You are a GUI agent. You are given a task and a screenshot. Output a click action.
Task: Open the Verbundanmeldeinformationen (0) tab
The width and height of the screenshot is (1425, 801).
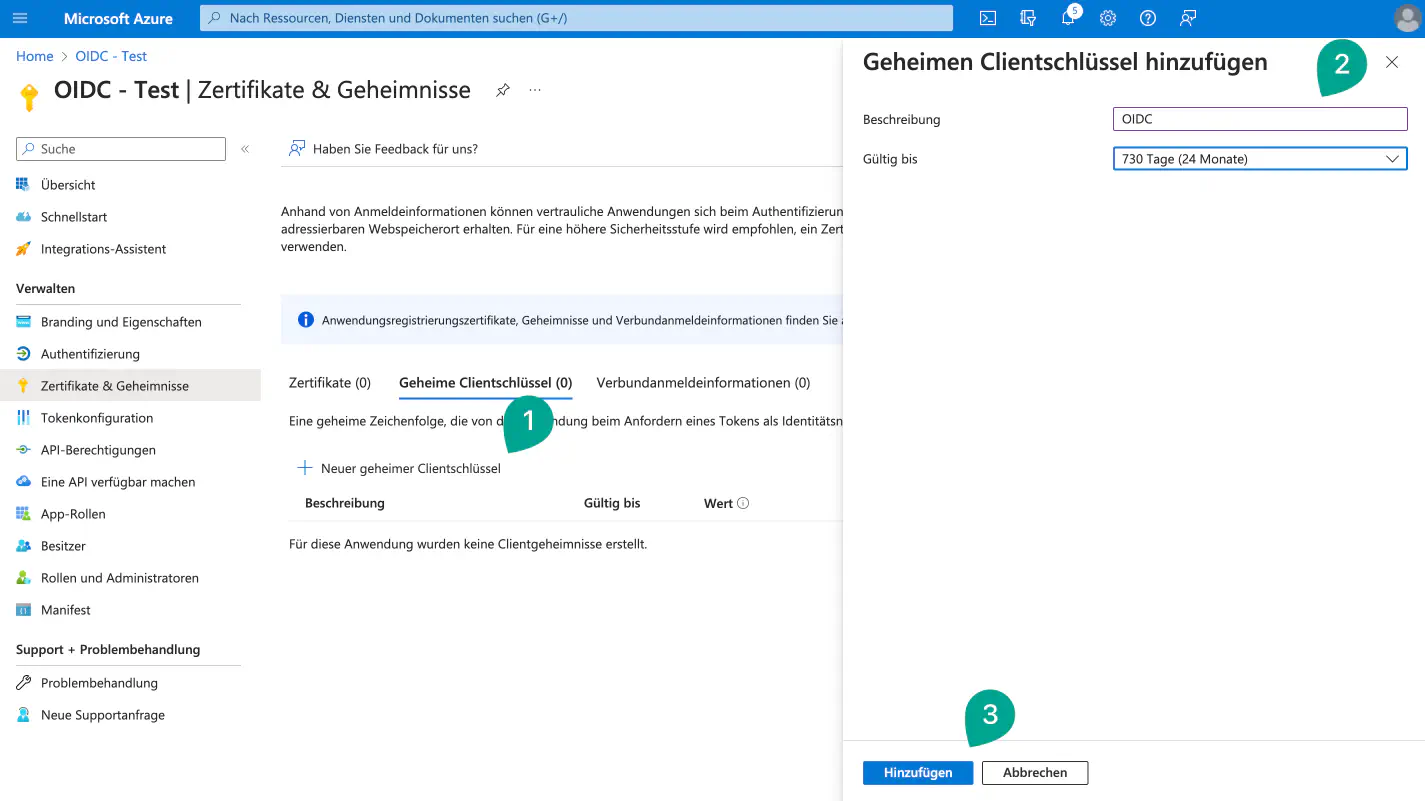[704, 383]
